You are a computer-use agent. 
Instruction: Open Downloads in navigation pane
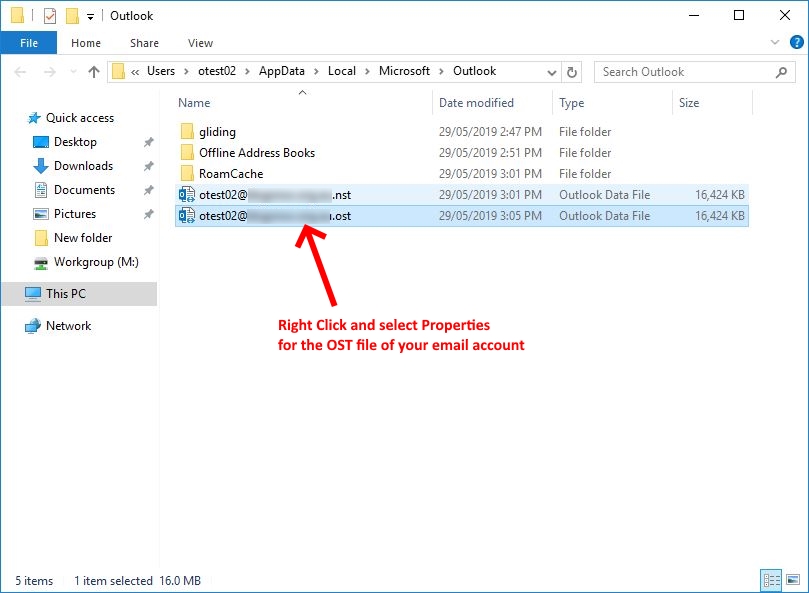pyautogui.click(x=83, y=166)
